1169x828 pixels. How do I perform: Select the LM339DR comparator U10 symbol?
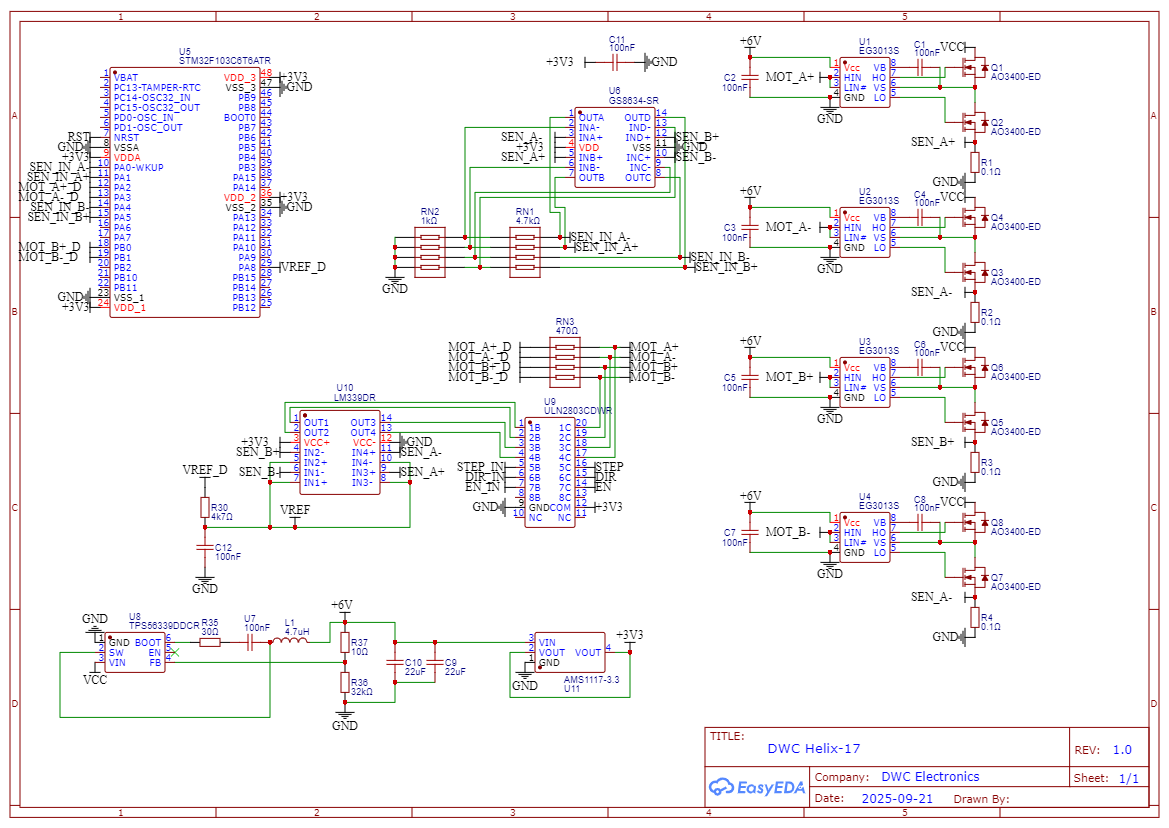[339, 452]
